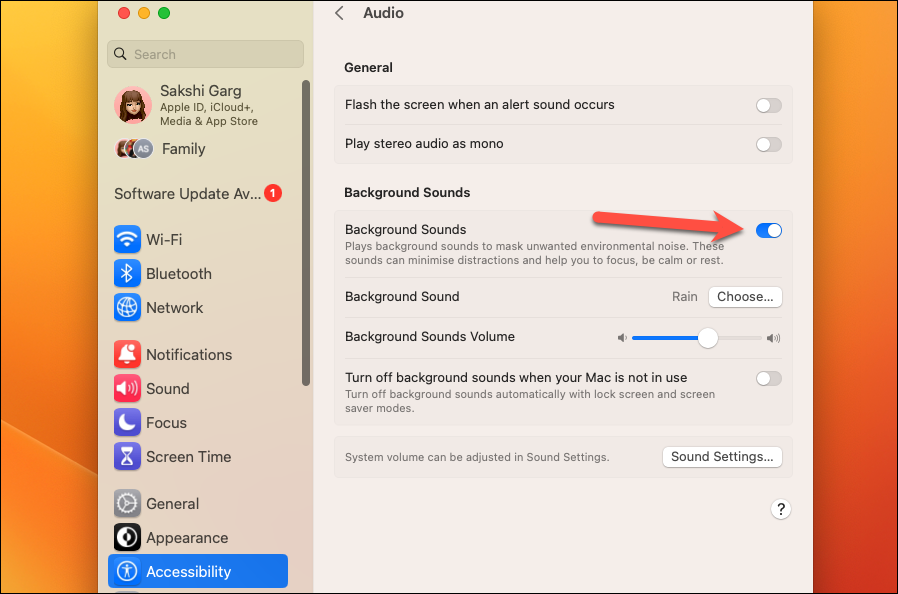898x594 pixels.
Task: Click the Focus label in sidebar
Action: tap(166, 423)
